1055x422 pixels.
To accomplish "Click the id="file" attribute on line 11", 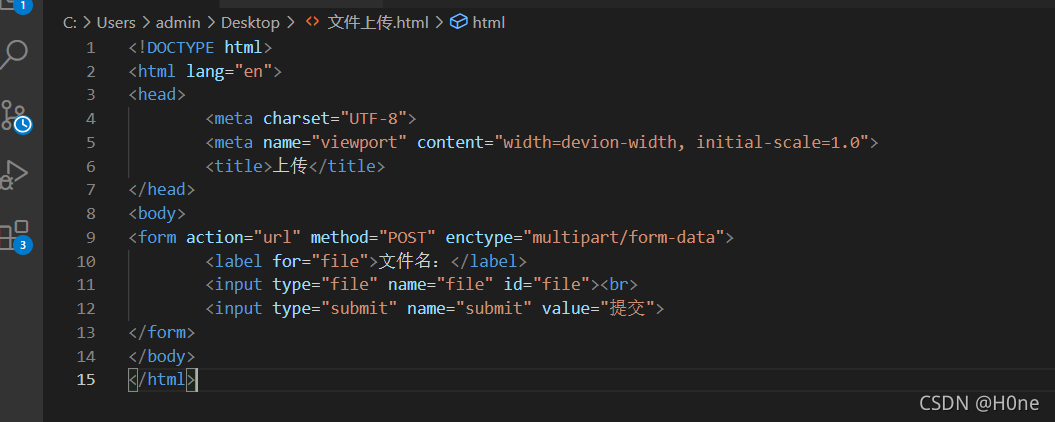I will pyautogui.click(x=546, y=285).
